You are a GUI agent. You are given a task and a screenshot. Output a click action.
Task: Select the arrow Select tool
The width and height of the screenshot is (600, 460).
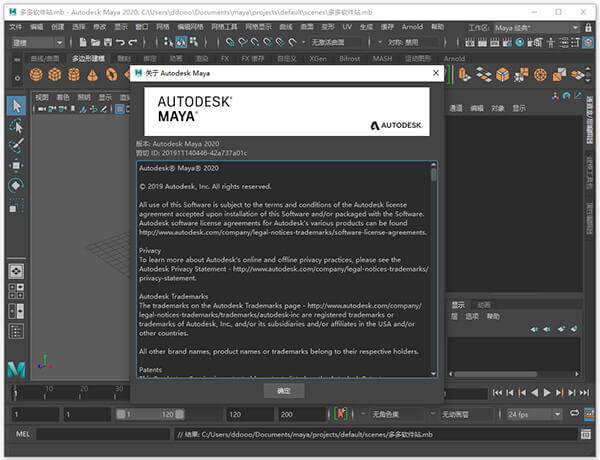pos(16,106)
